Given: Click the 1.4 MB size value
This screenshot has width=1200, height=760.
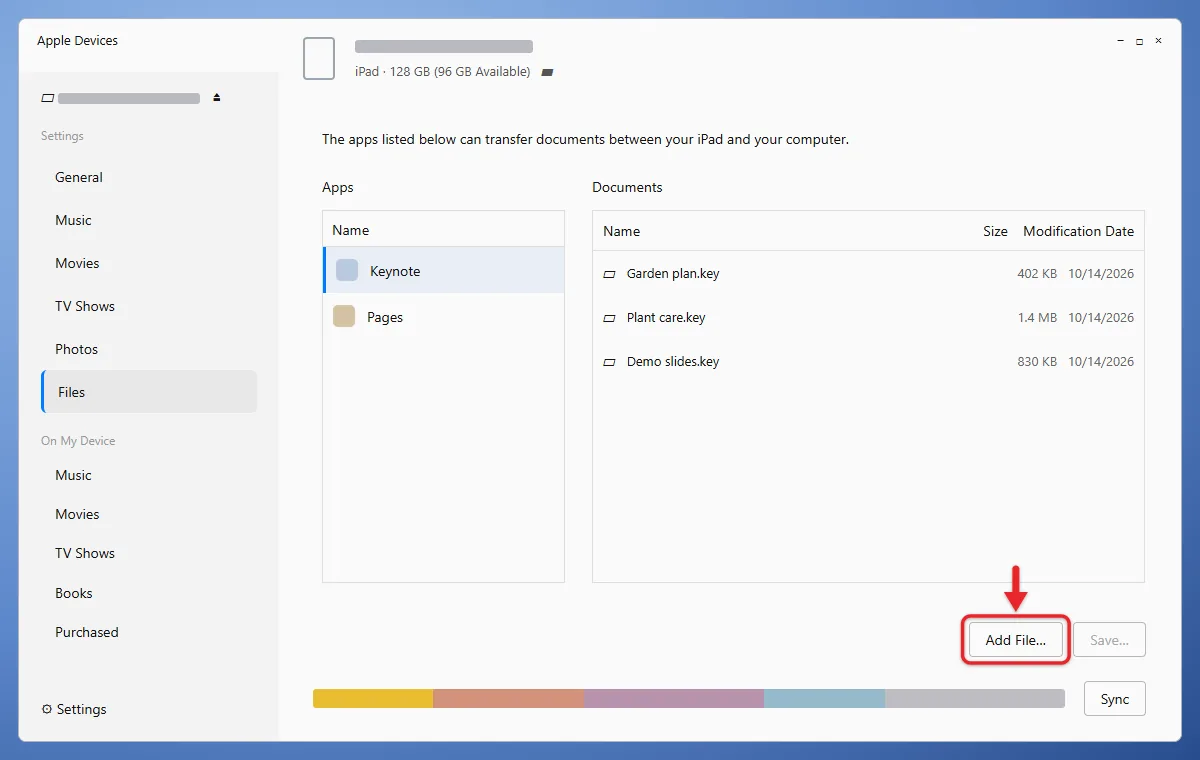Looking at the screenshot, I should tap(1037, 318).
